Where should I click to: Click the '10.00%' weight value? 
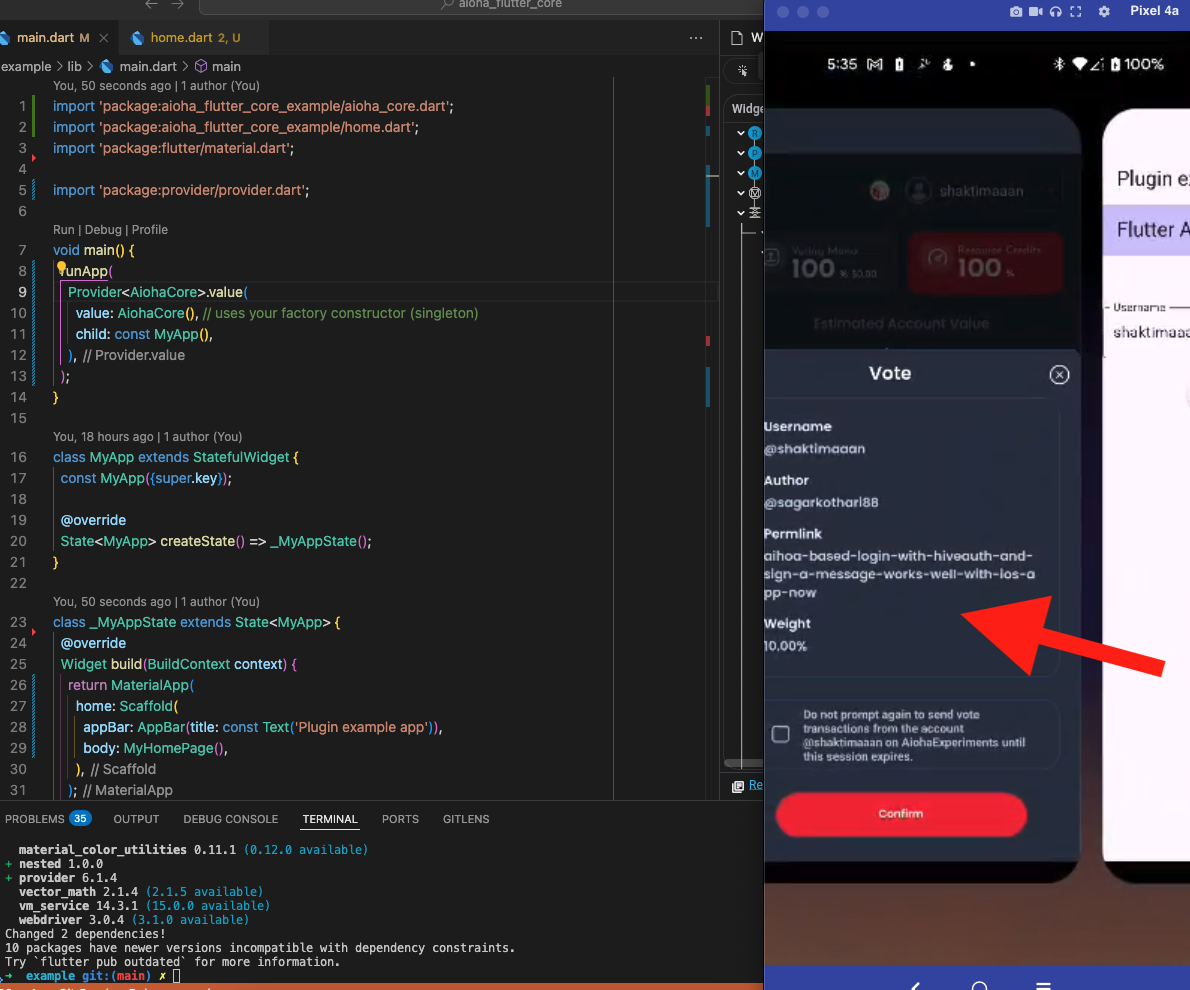point(785,646)
